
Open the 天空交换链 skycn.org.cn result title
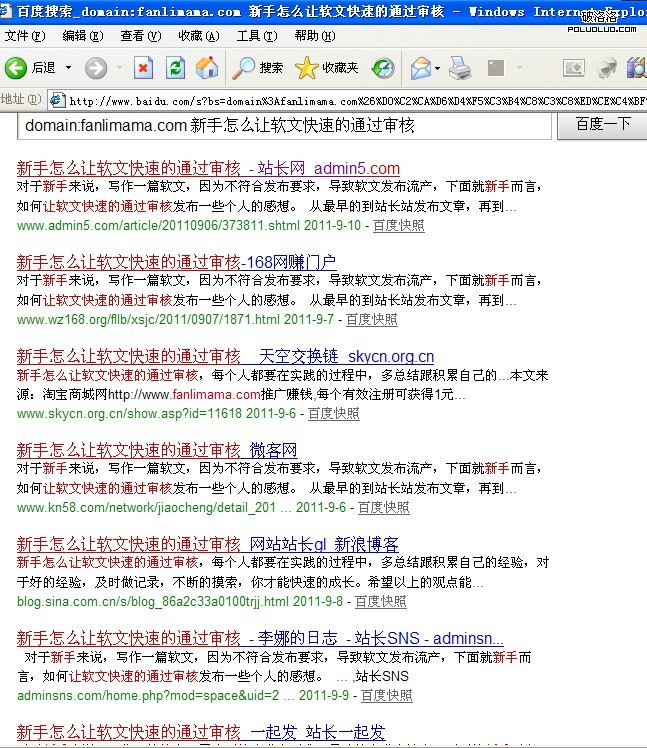(x=225, y=356)
